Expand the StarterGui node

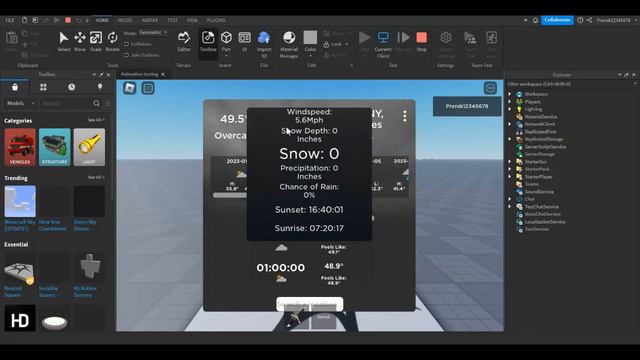(509, 162)
